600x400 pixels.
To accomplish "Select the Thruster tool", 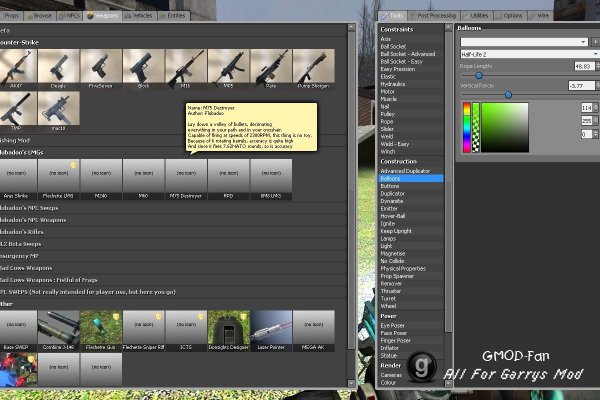I will [x=411, y=291].
